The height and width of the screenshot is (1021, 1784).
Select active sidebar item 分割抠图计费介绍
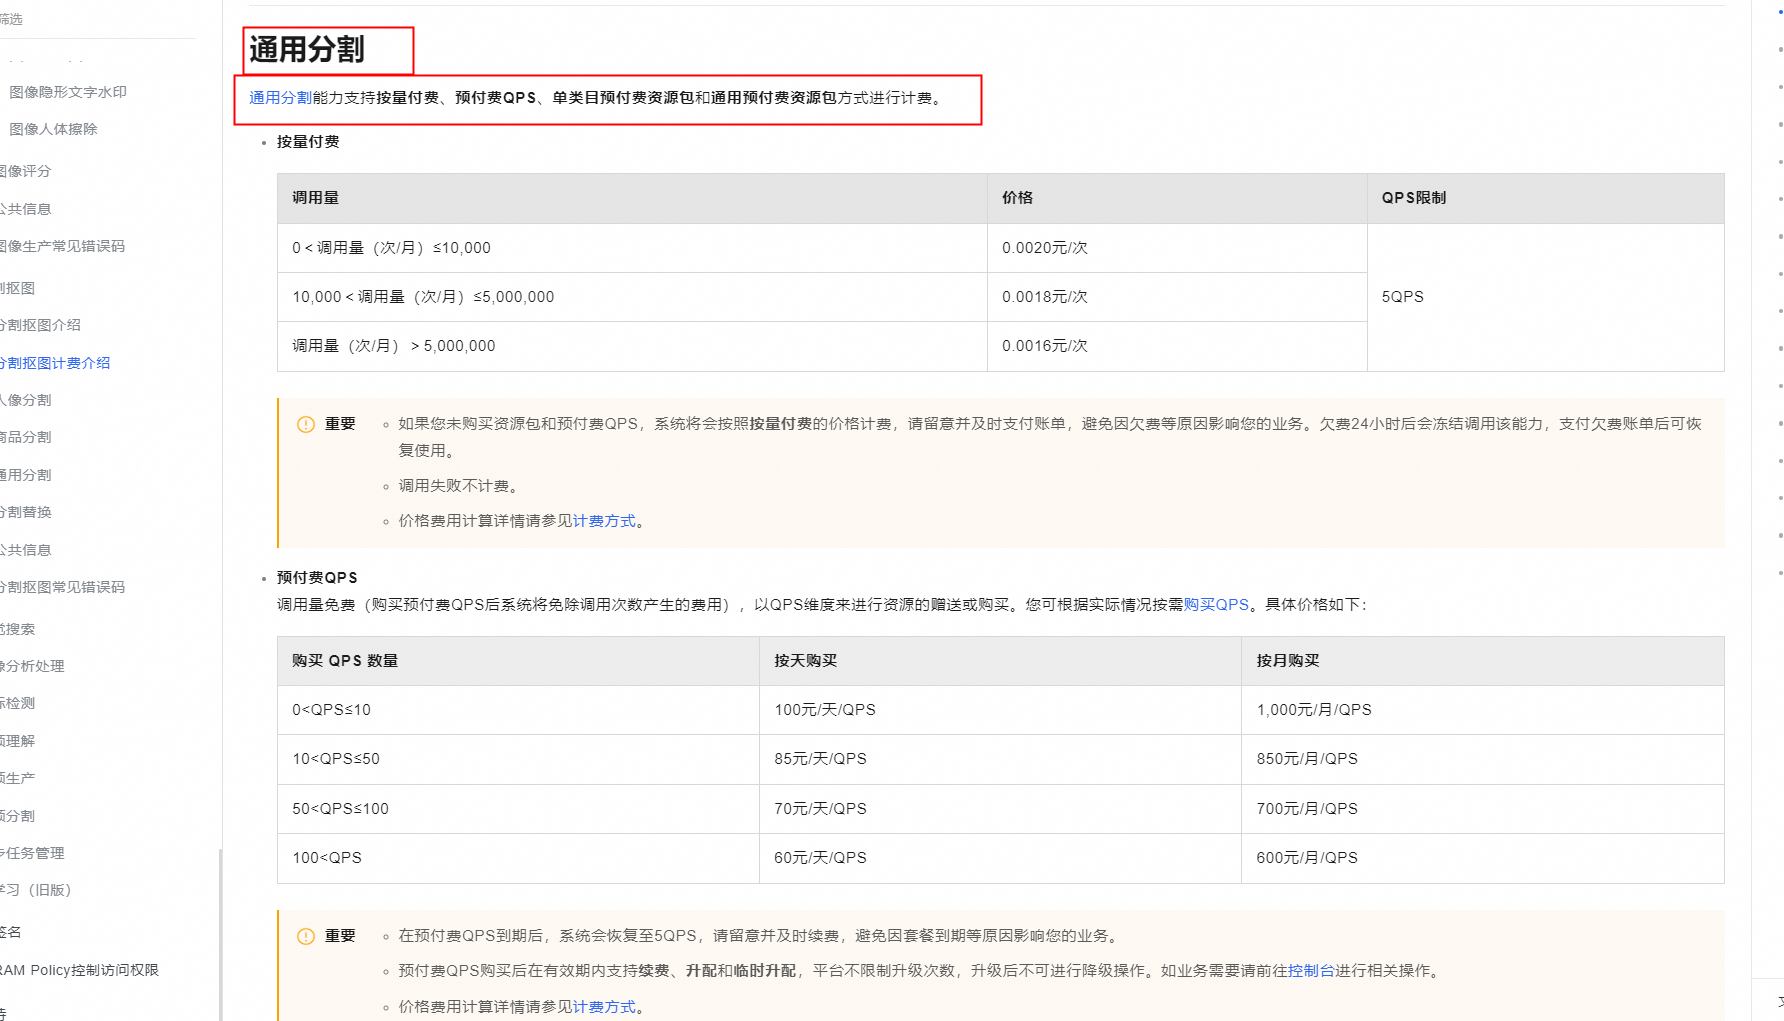[x=55, y=363]
